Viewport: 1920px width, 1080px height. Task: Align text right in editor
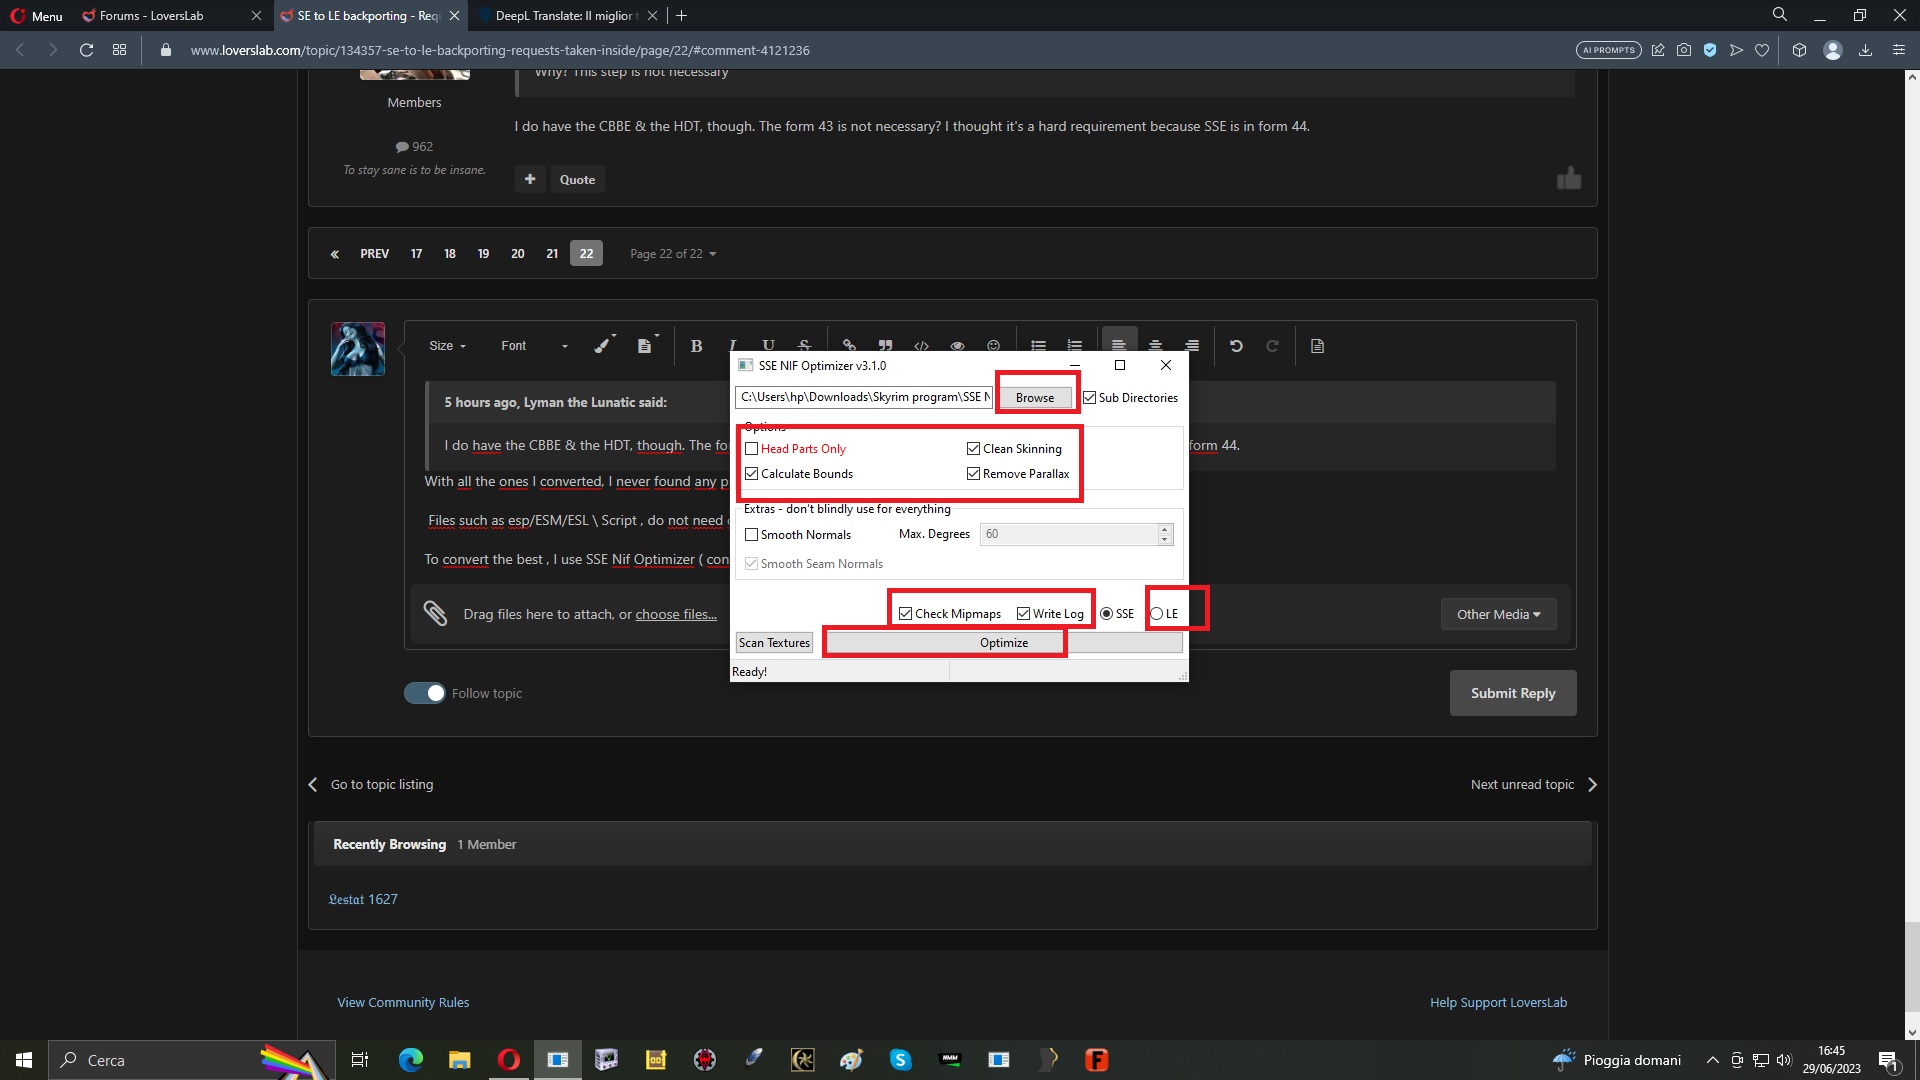pyautogui.click(x=1192, y=346)
